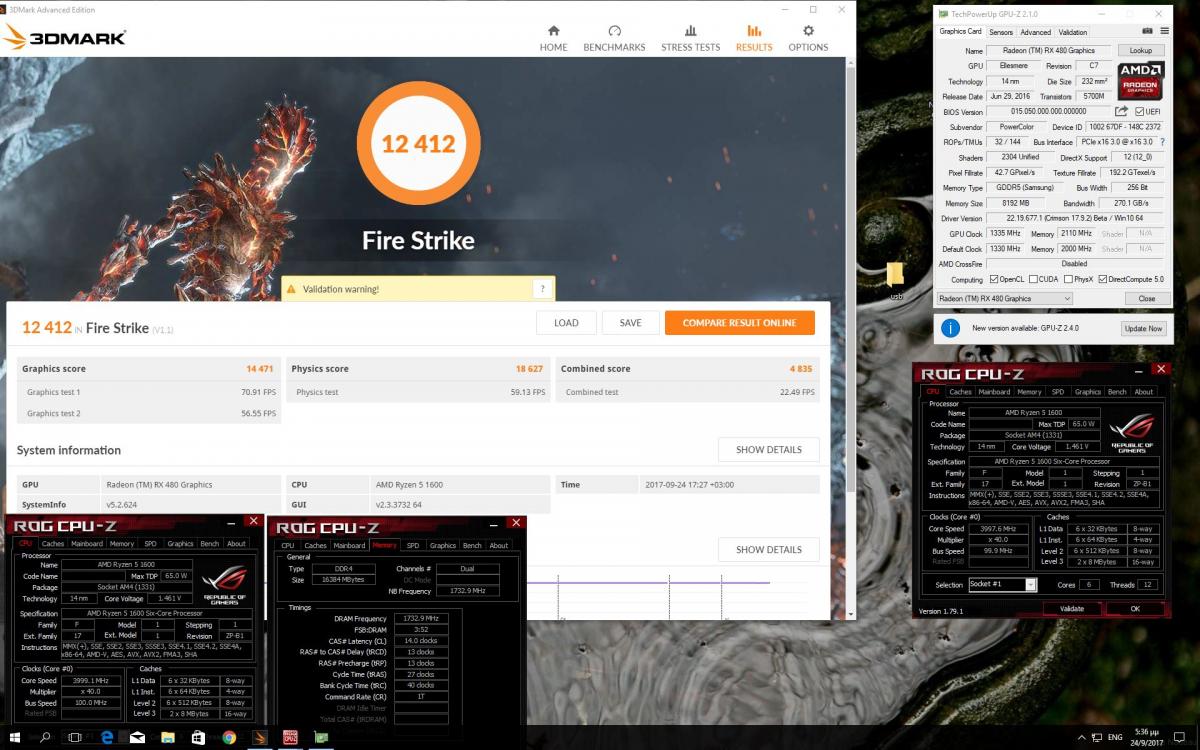
Task: Open the Mainboard tab in the leftmost CPU-Z window
Action: 86,544
